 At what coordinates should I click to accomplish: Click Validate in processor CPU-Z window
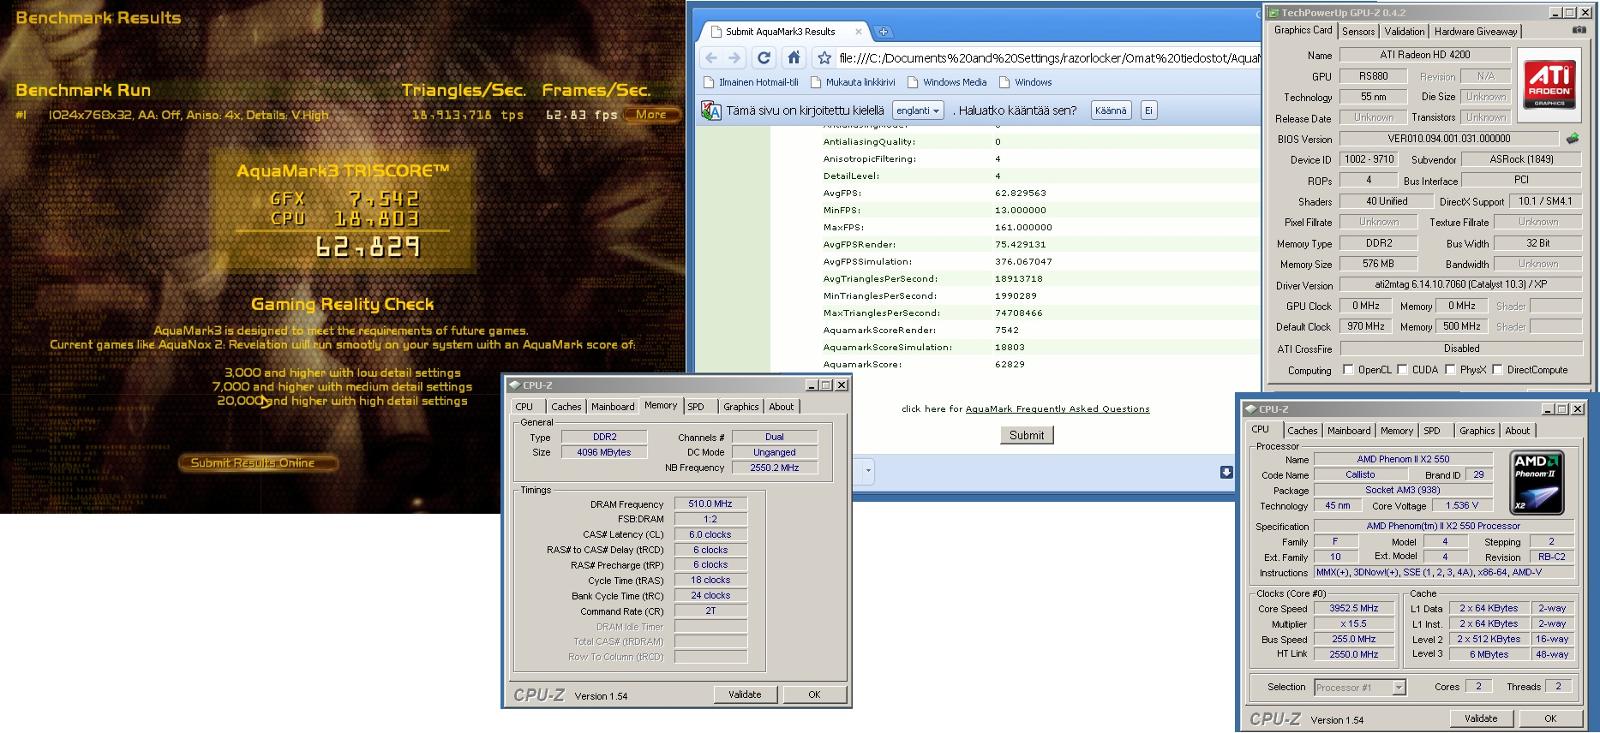[1481, 718]
